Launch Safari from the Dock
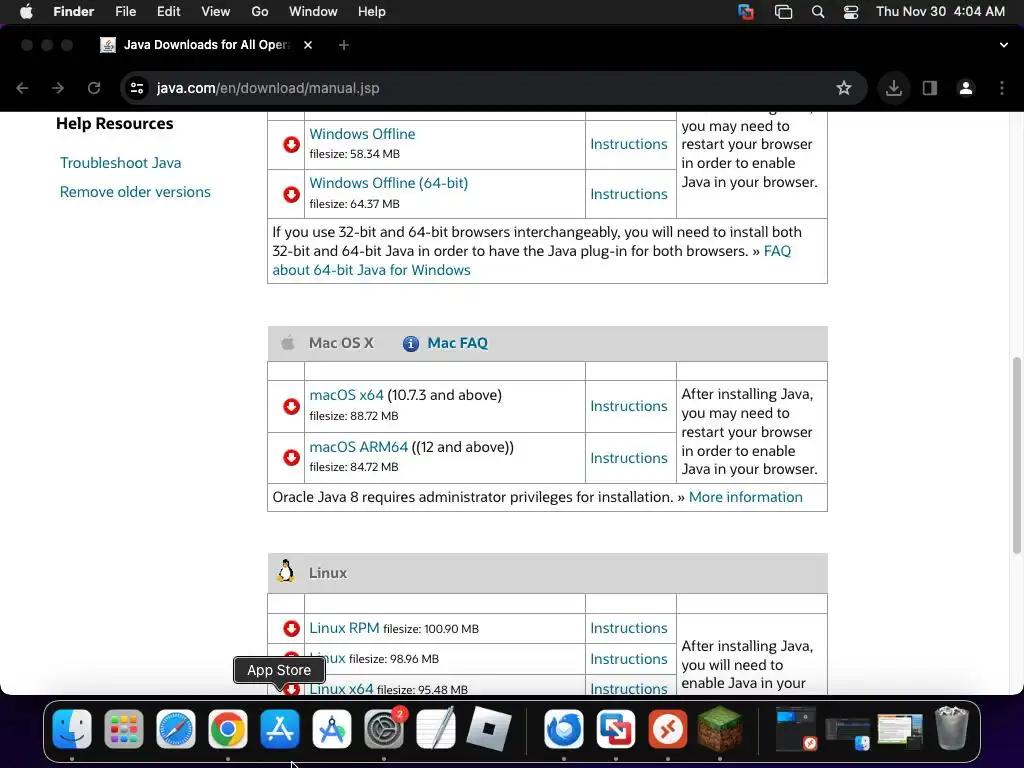1024x768 pixels. (176, 729)
